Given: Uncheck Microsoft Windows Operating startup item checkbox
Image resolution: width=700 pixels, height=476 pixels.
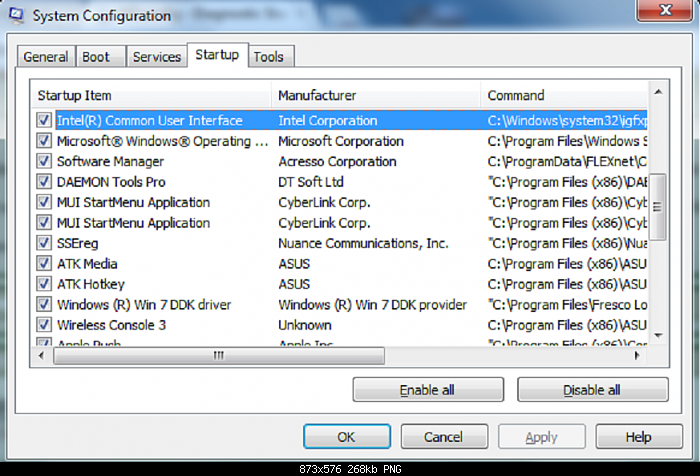Looking at the screenshot, I should coord(44,141).
